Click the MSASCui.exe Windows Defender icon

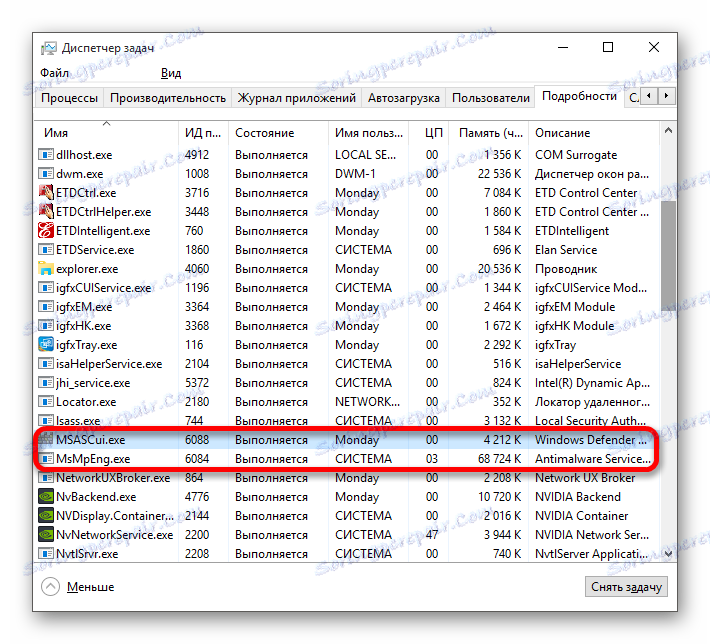click(46, 439)
